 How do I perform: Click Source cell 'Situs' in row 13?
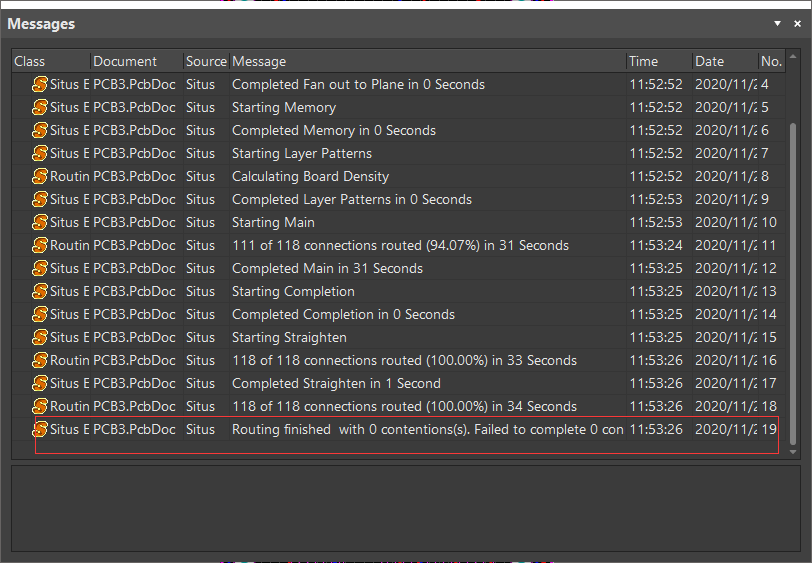[200, 291]
